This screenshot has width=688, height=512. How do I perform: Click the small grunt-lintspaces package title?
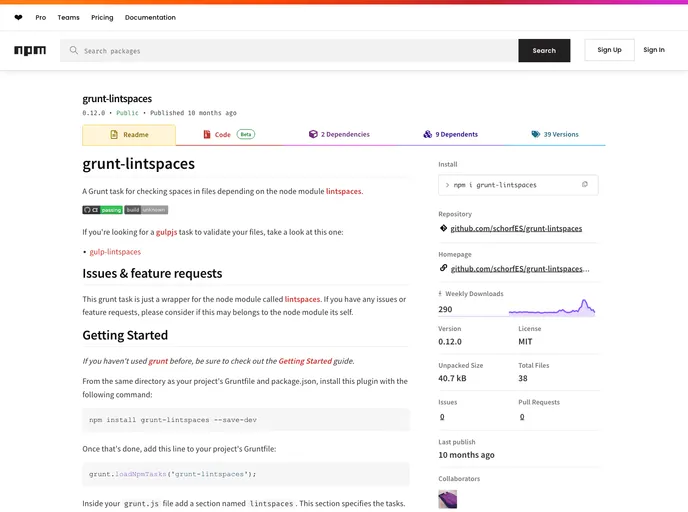pyautogui.click(x=117, y=99)
